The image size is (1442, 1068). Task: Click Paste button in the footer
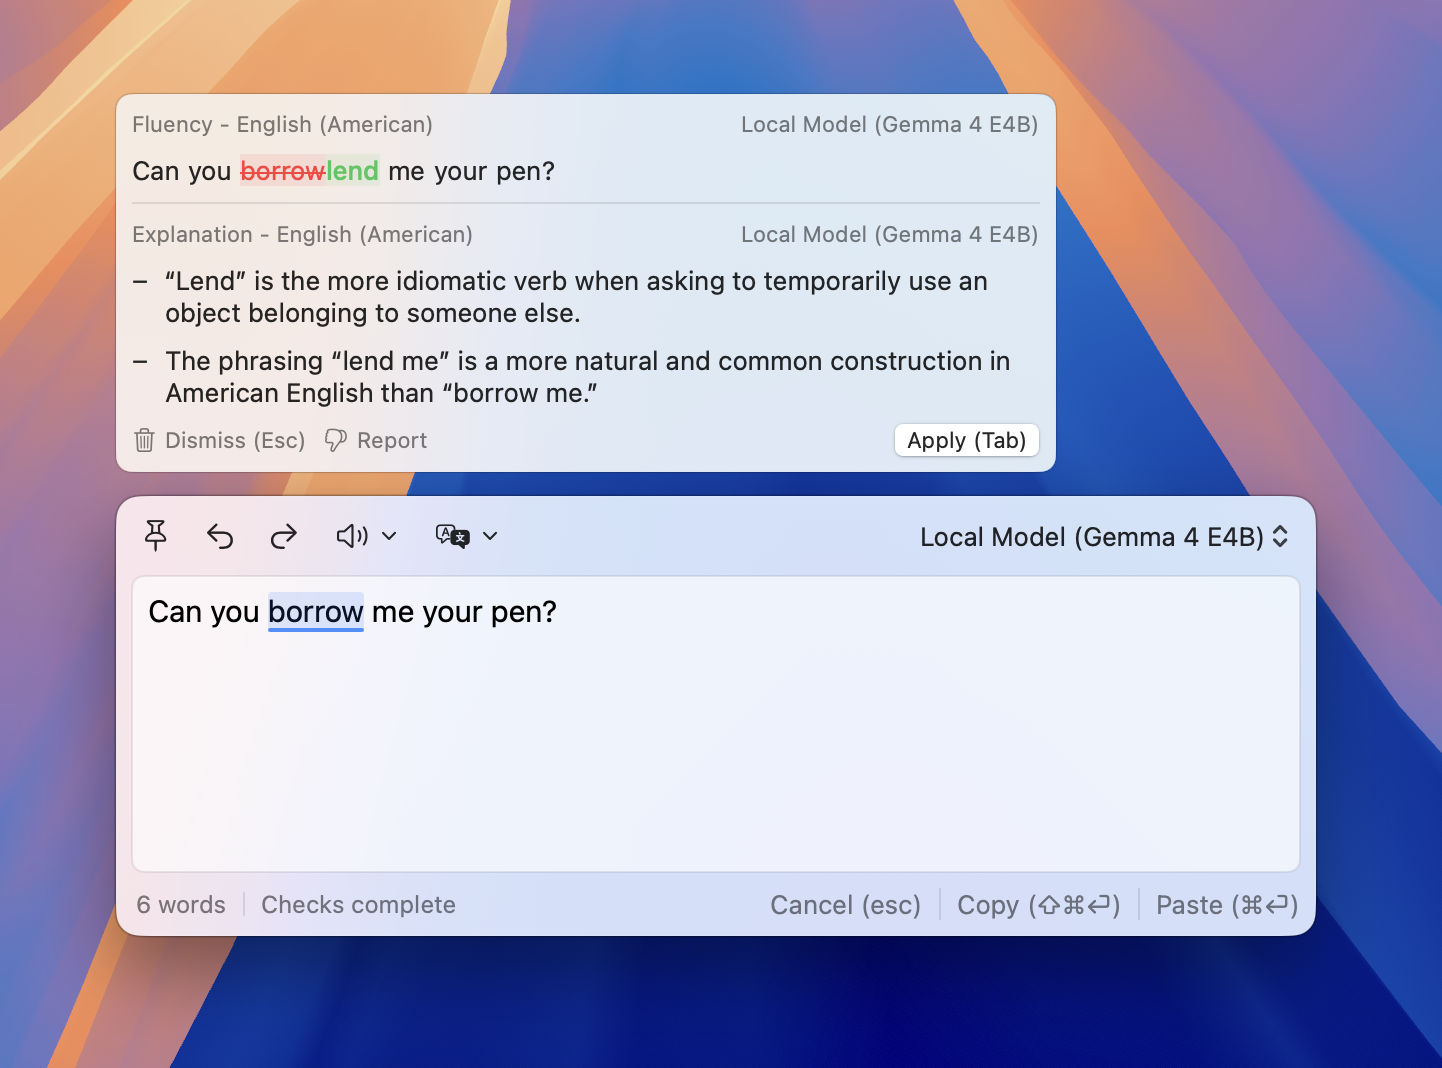pyautogui.click(x=1227, y=905)
